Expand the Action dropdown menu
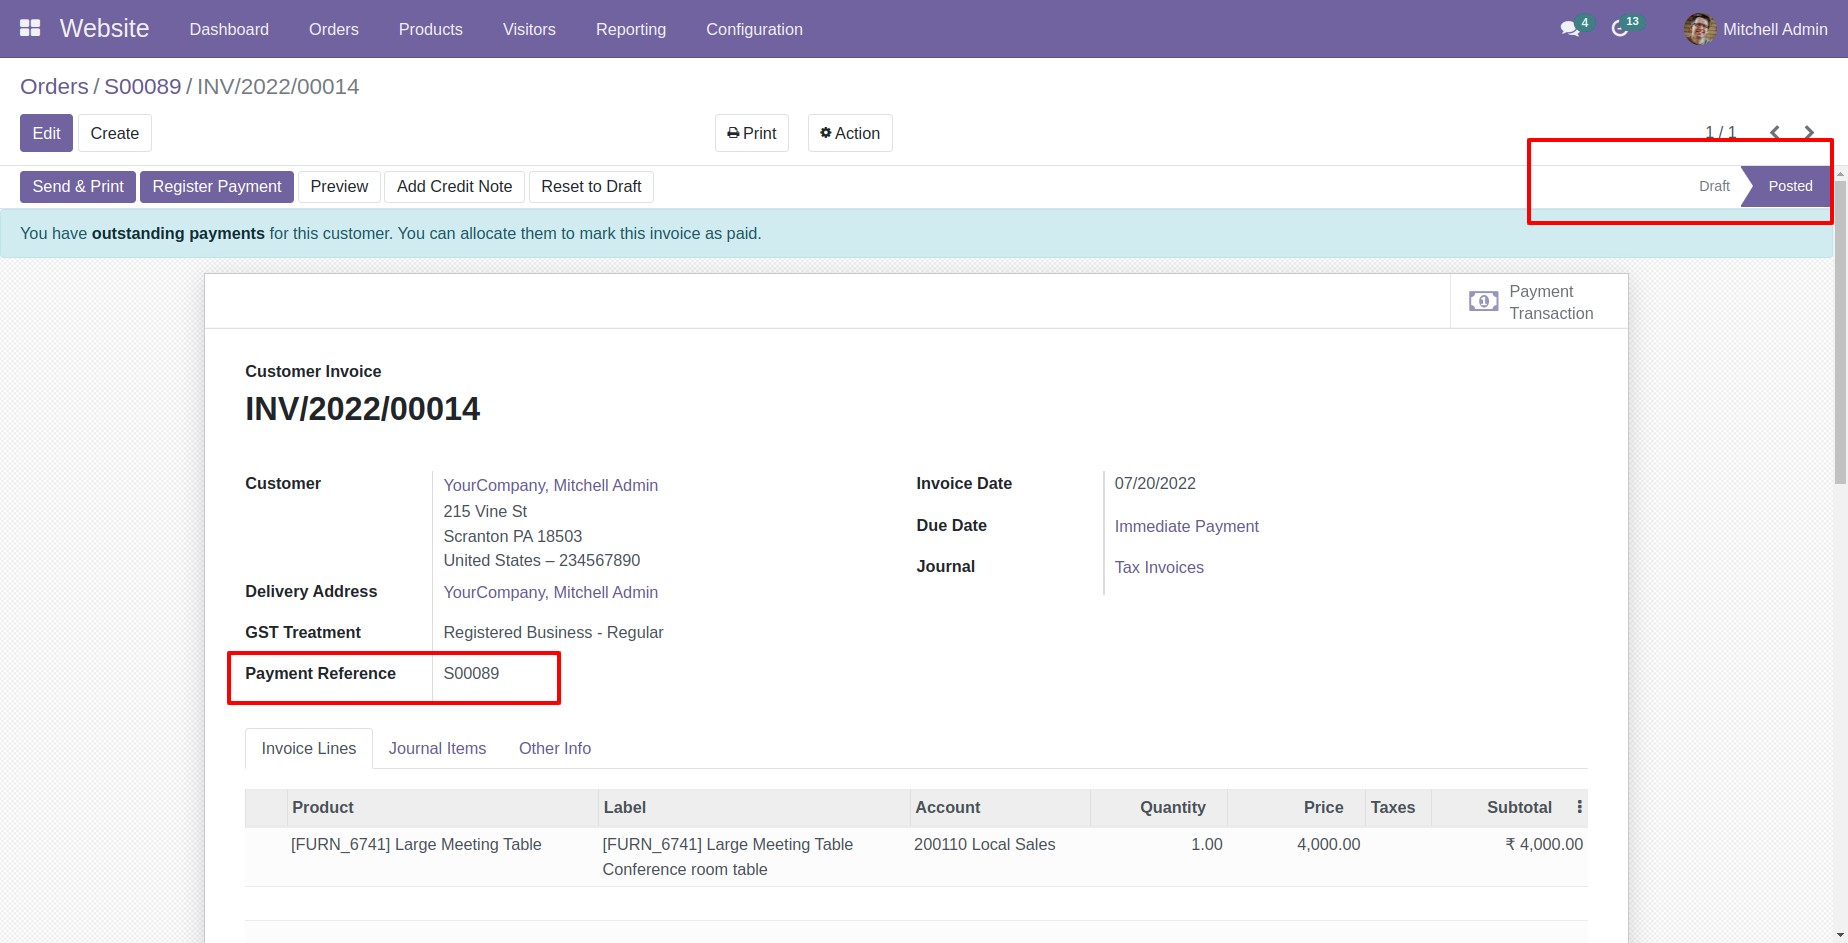 [x=850, y=133]
